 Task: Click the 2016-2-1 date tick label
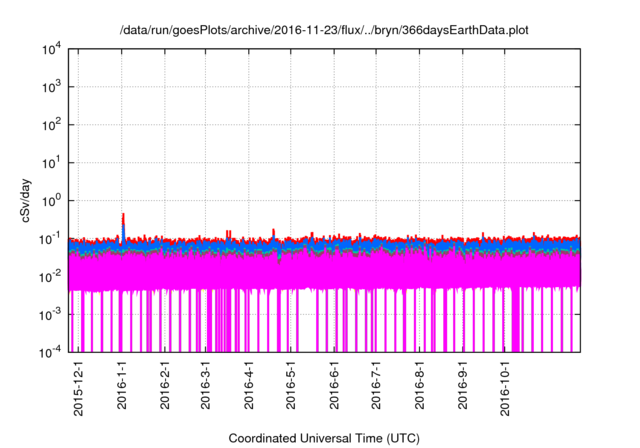click(x=165, y=385)
